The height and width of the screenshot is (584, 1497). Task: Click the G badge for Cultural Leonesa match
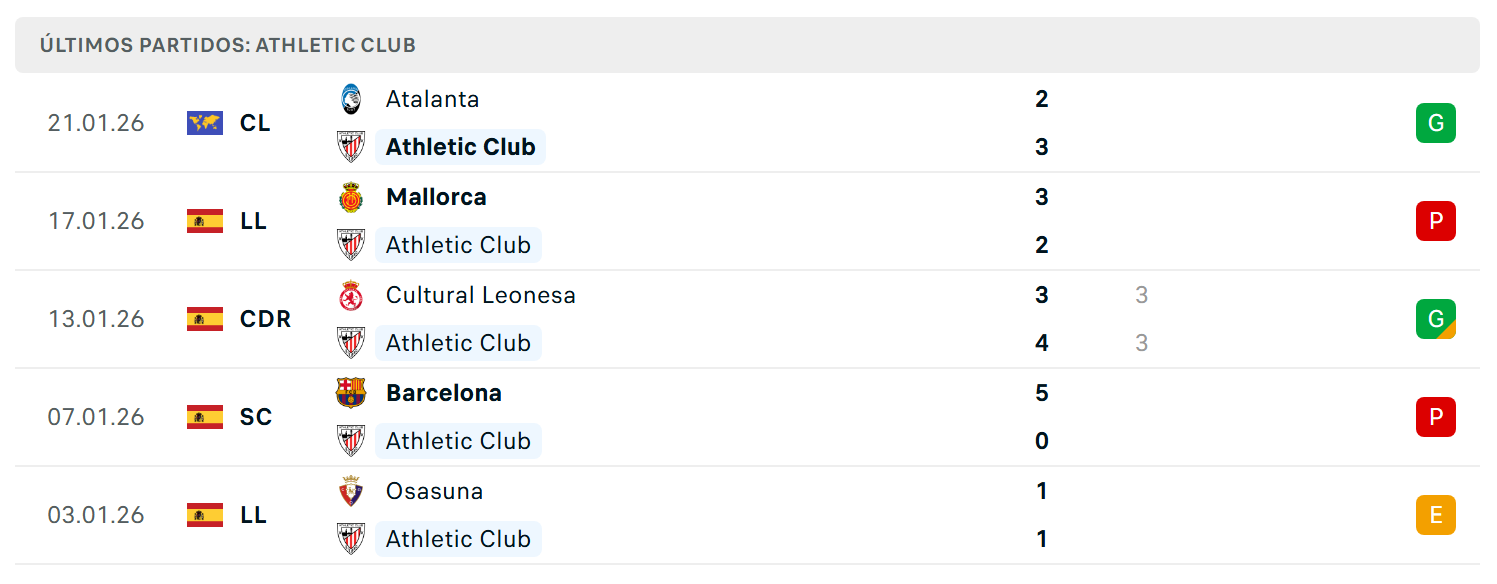pyautogui.click(x=1436, y=319)
